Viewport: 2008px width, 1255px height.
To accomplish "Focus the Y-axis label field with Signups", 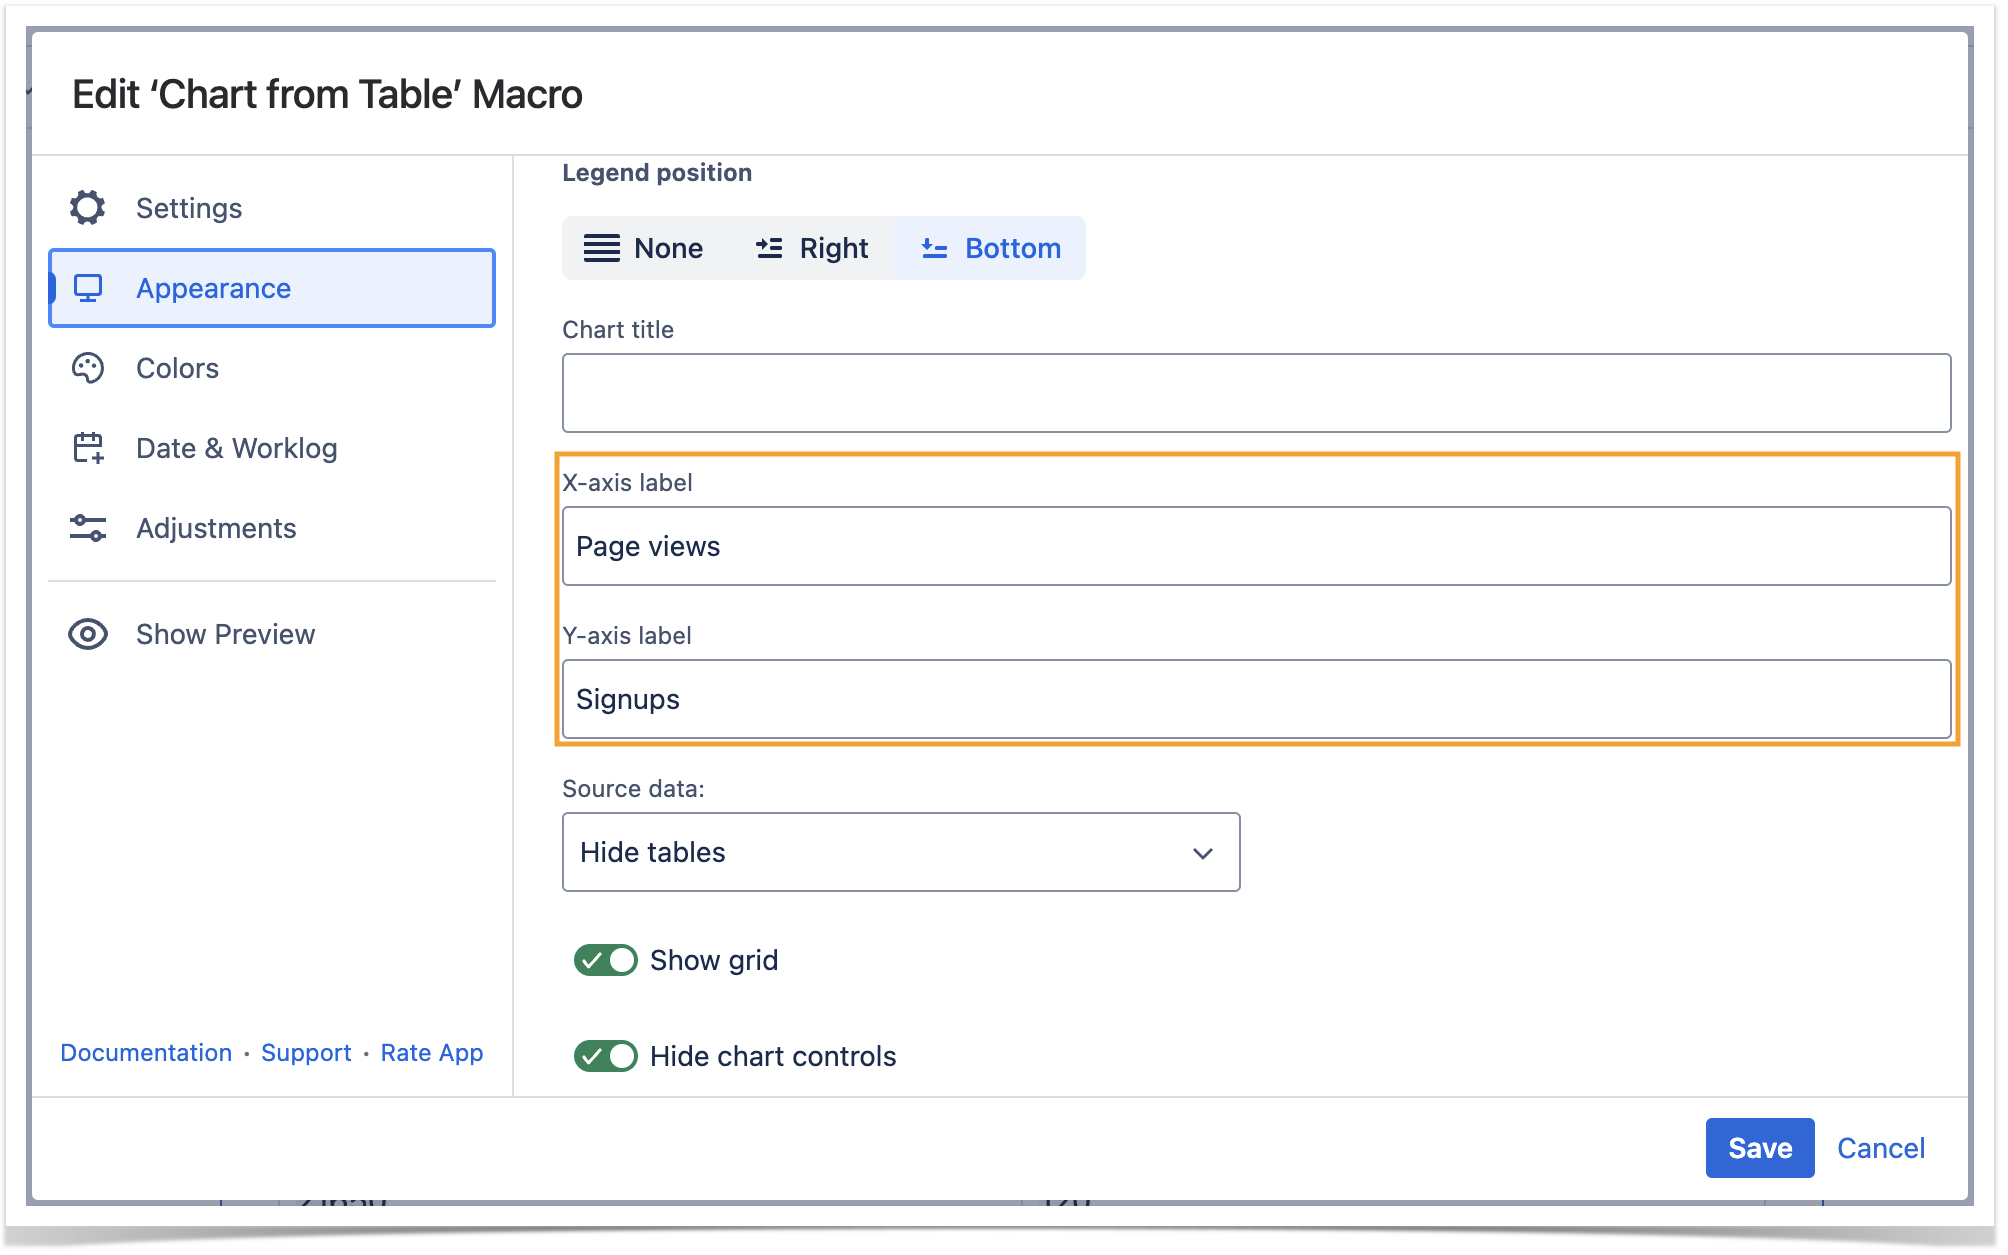I will click(1255, 699).
